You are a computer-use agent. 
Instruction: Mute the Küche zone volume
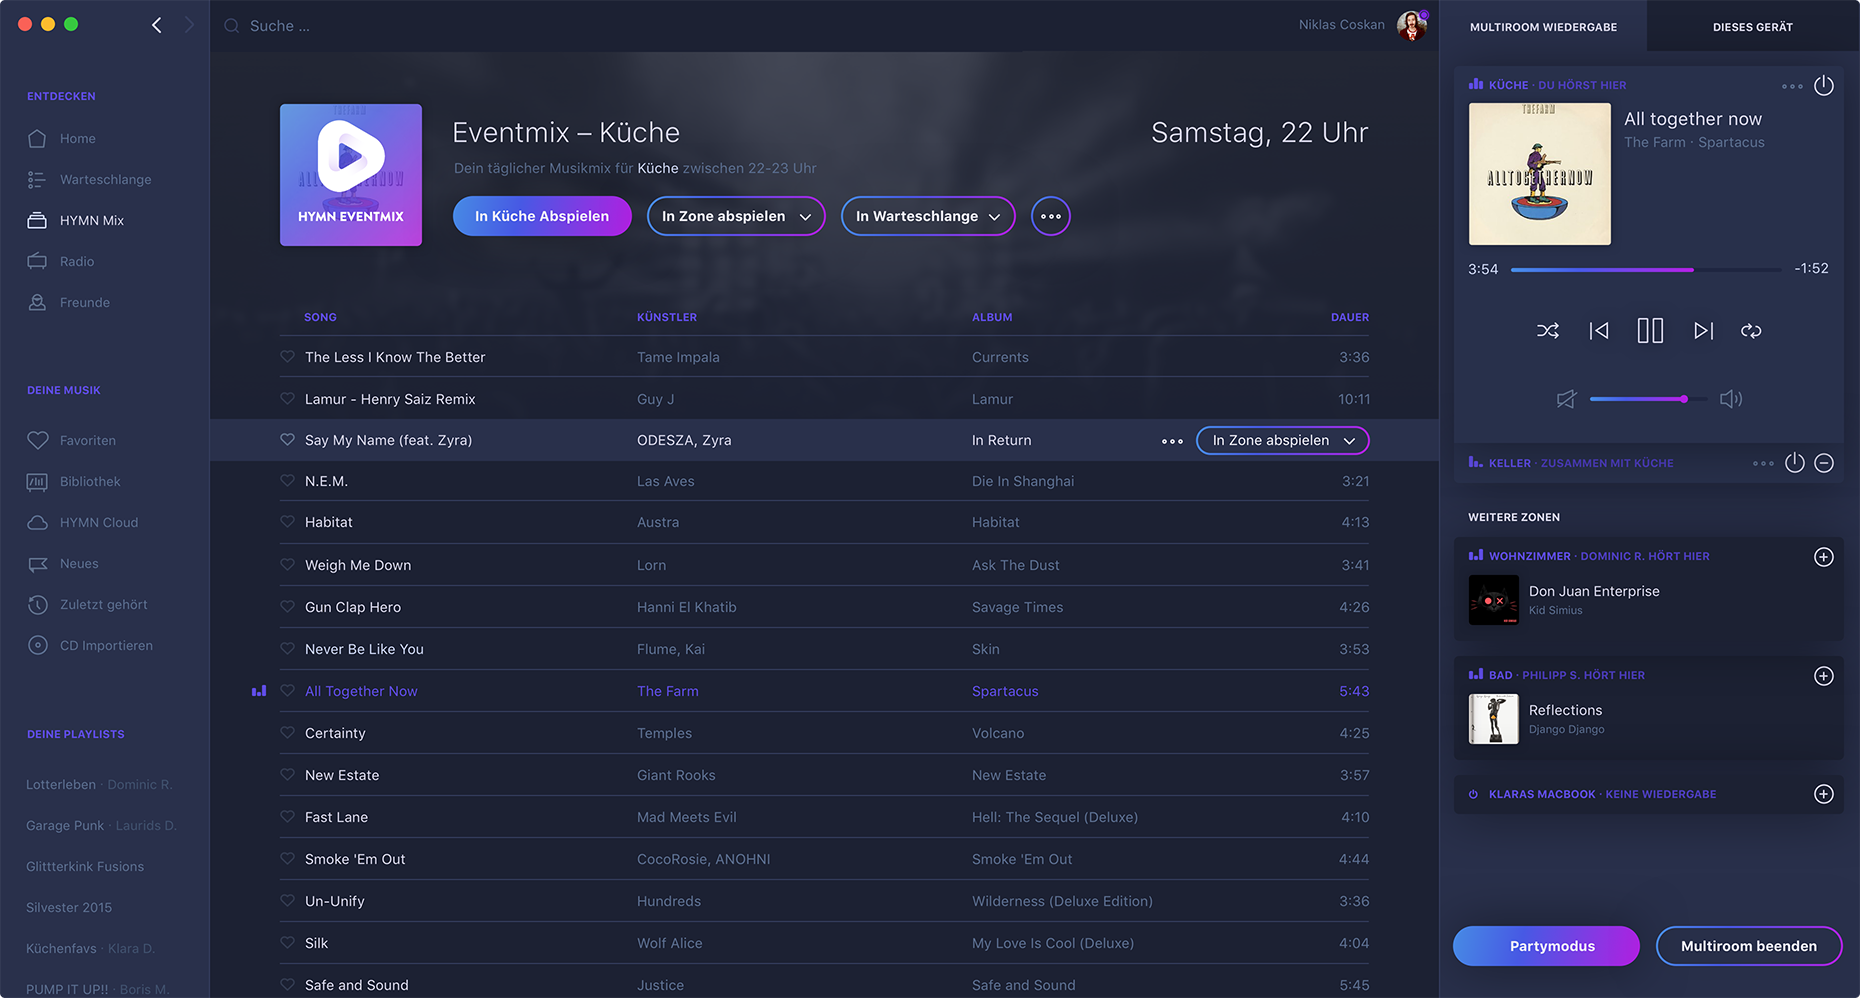tap(1566, 399)
